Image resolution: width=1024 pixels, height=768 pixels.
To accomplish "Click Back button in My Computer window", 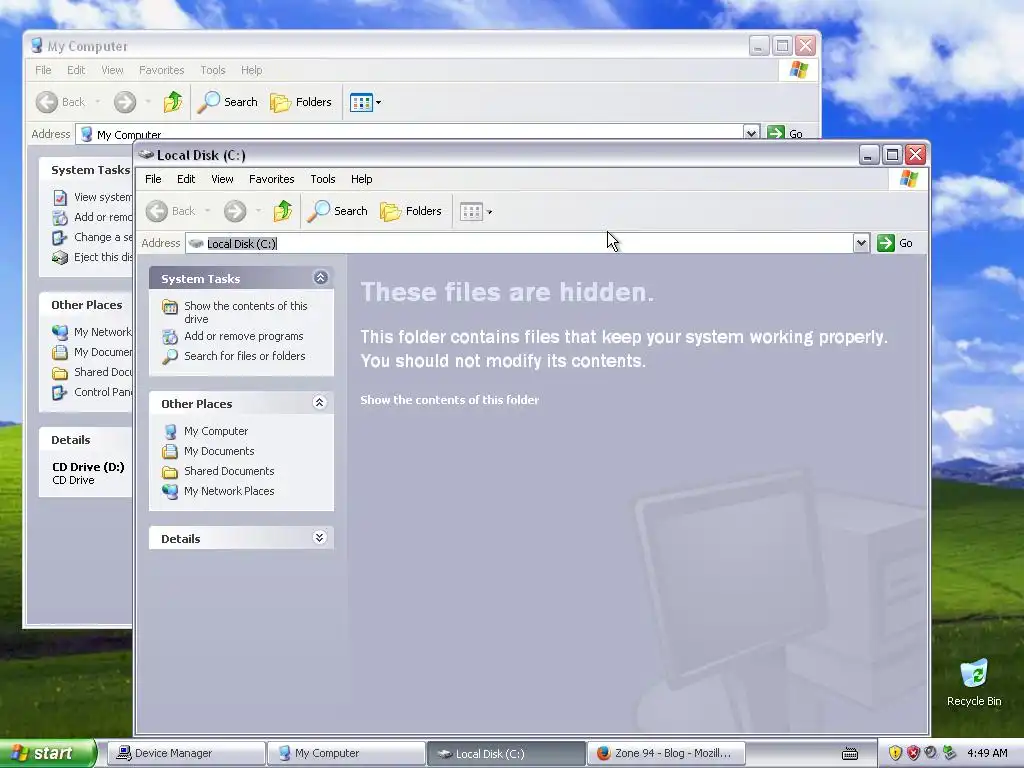I will [x=60, y=102].
